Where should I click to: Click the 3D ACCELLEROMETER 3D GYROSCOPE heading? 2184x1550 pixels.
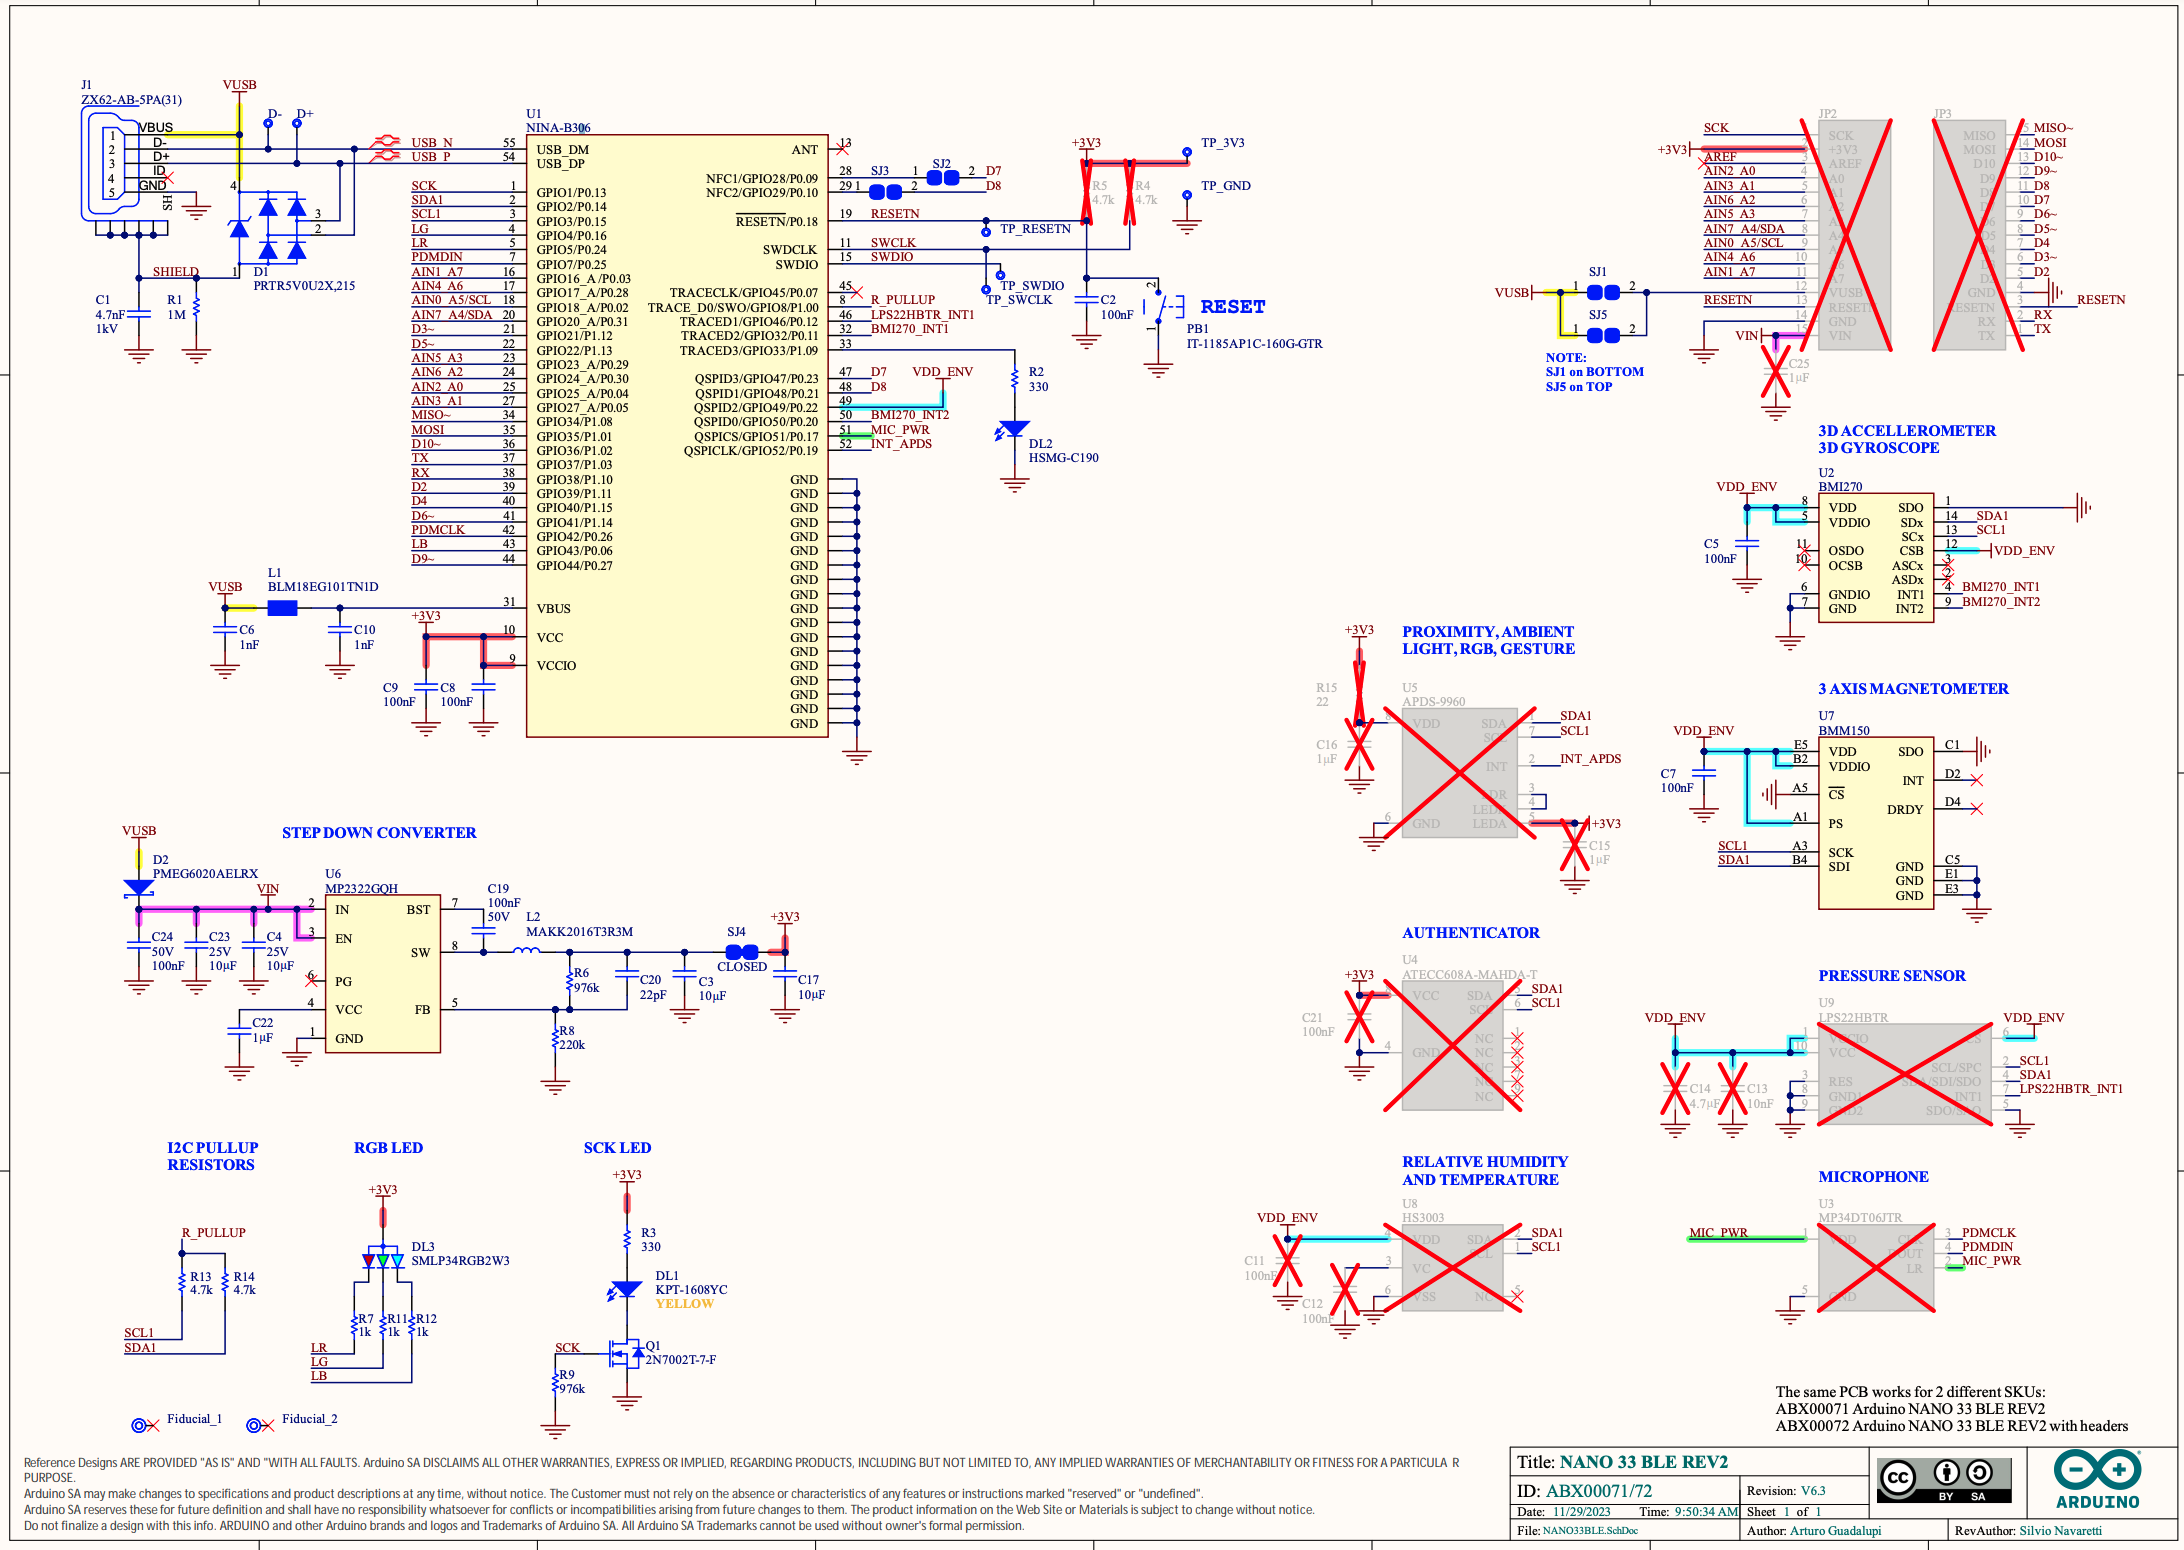pos(1906,439)
